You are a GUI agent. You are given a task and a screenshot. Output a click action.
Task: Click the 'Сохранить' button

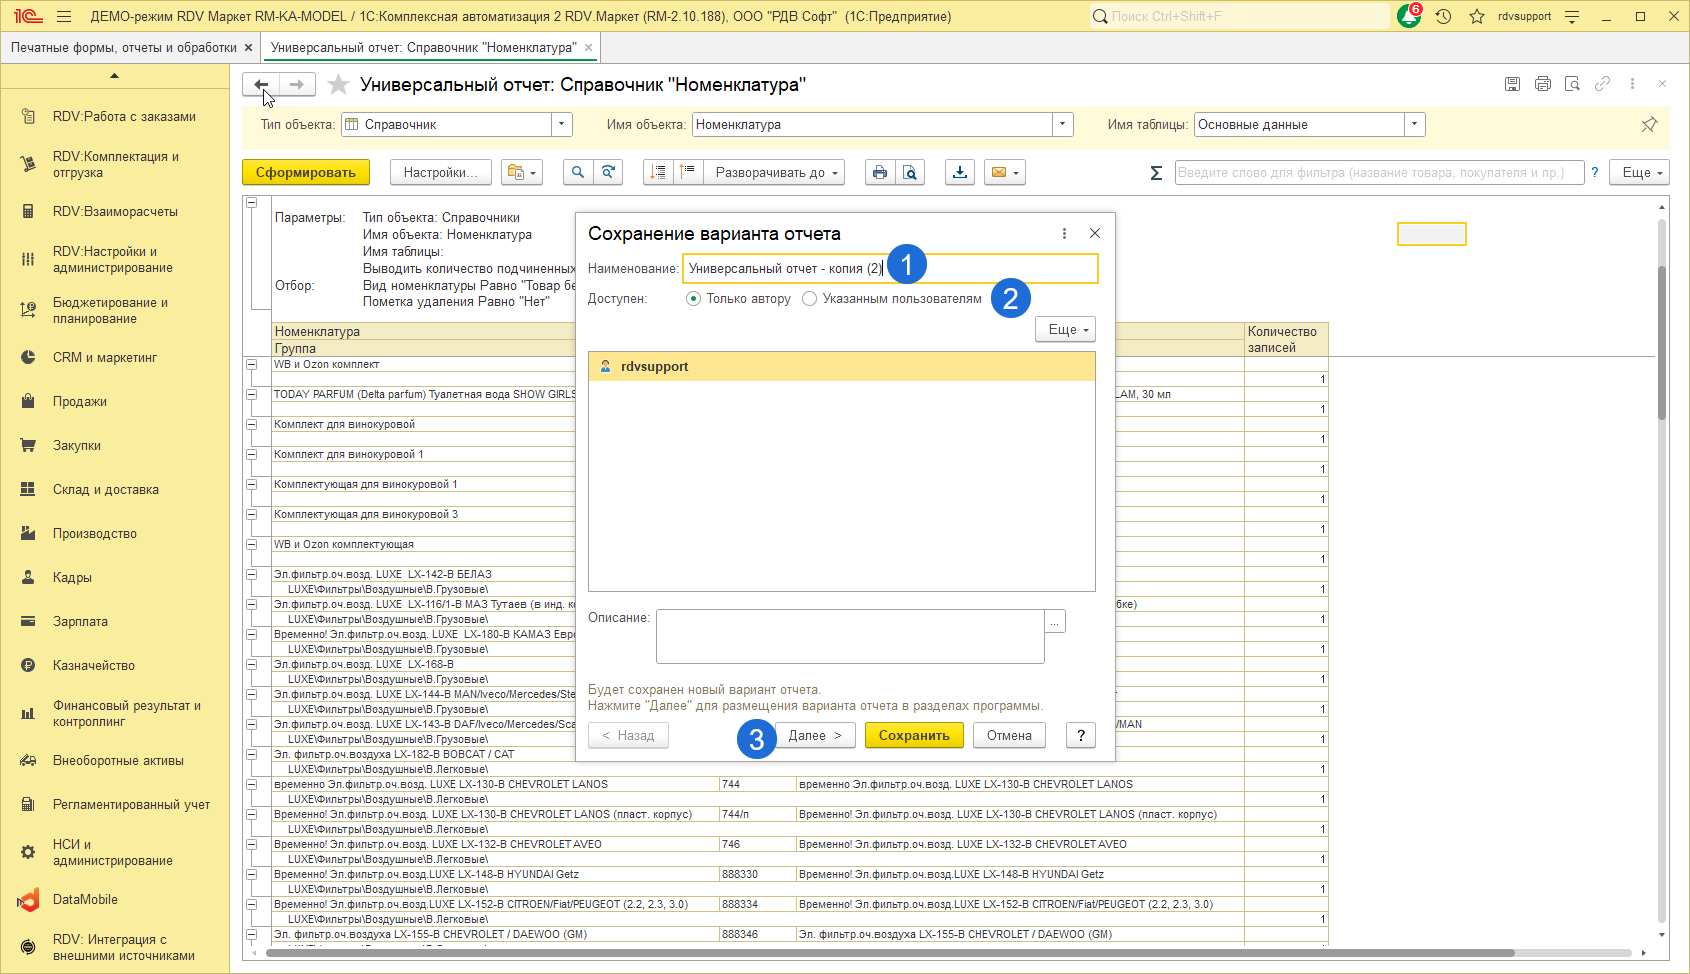[914, 736]
